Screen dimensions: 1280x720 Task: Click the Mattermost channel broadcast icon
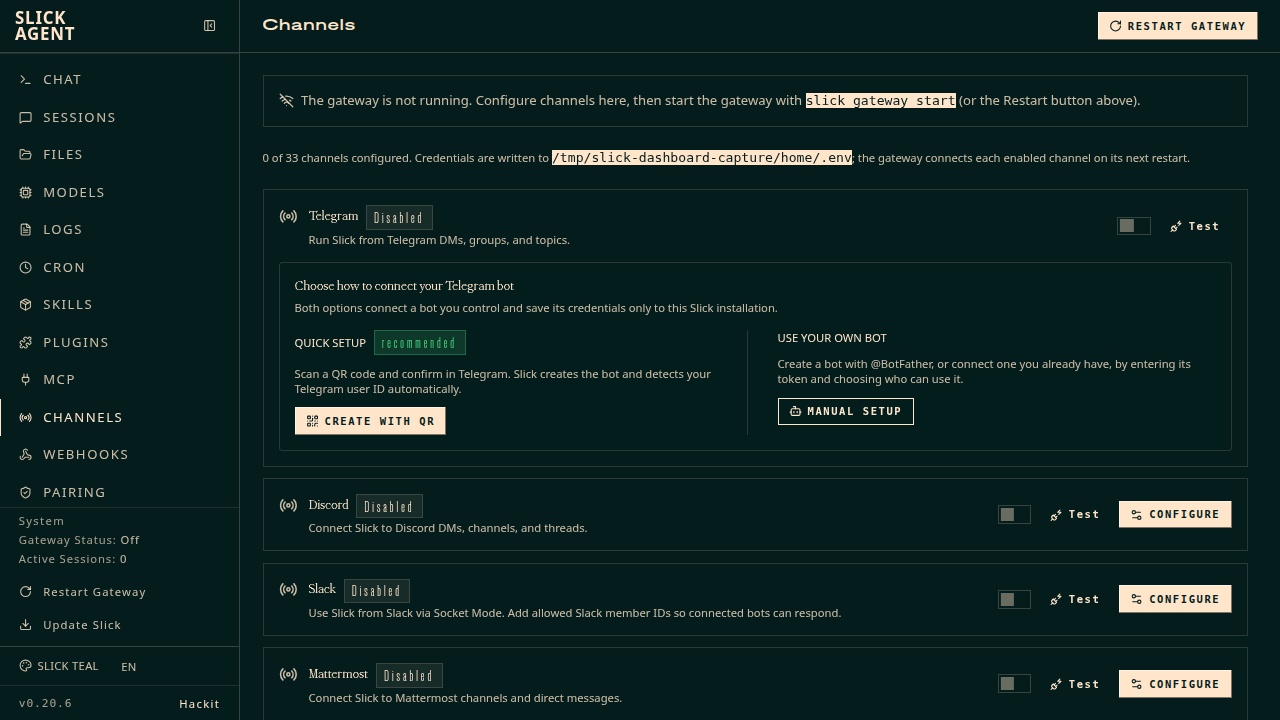pyautogui.click(x=288, y=675)
